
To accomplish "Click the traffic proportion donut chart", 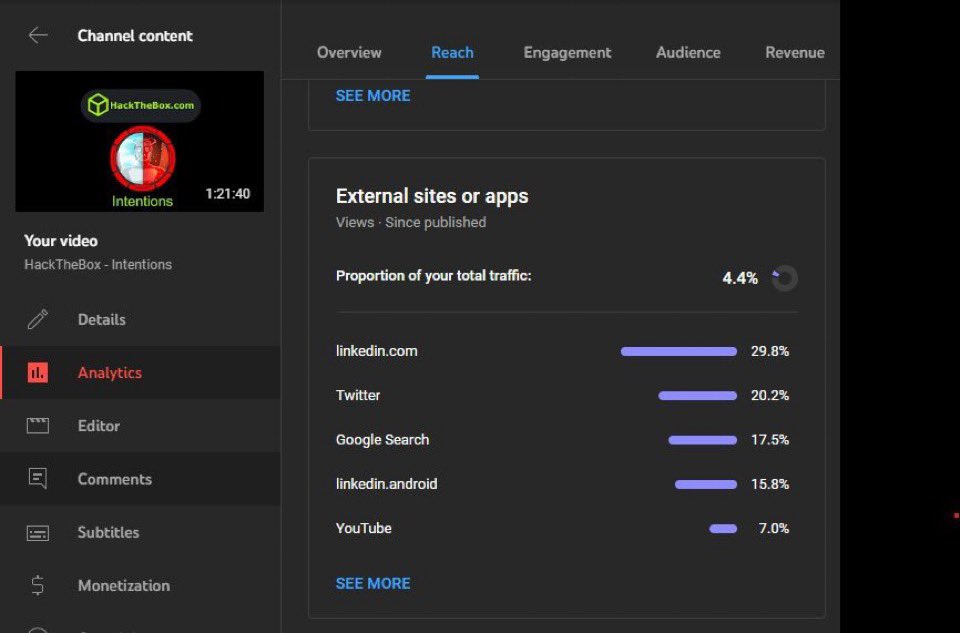I will pos(784,278).
